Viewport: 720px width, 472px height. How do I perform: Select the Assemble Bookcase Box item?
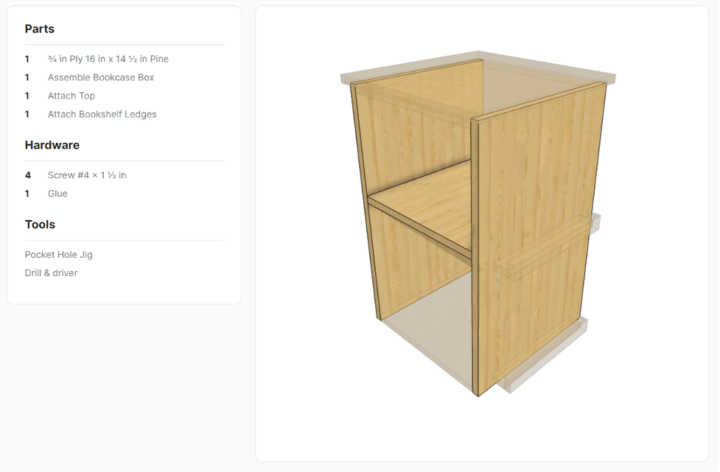click(x=101, y=77)
